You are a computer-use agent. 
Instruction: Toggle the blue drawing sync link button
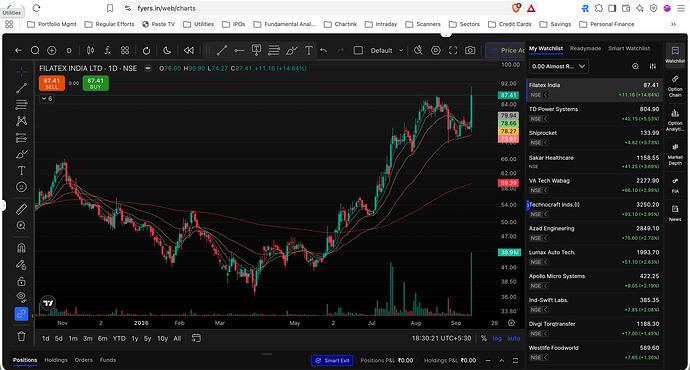click(21, 314)
